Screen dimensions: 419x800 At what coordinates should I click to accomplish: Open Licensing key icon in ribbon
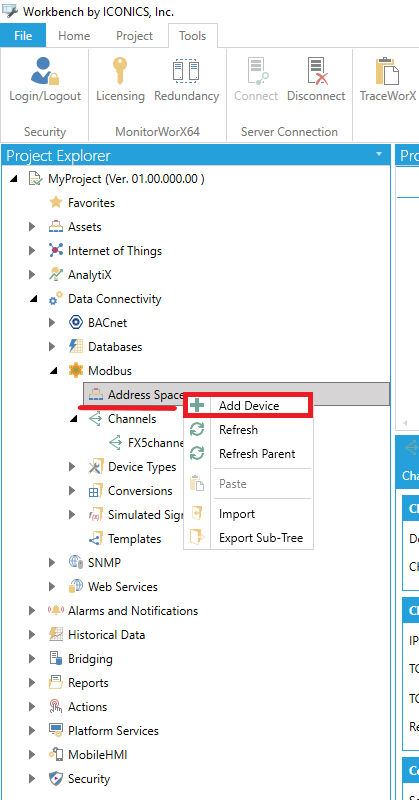click(x=120, y=71)
